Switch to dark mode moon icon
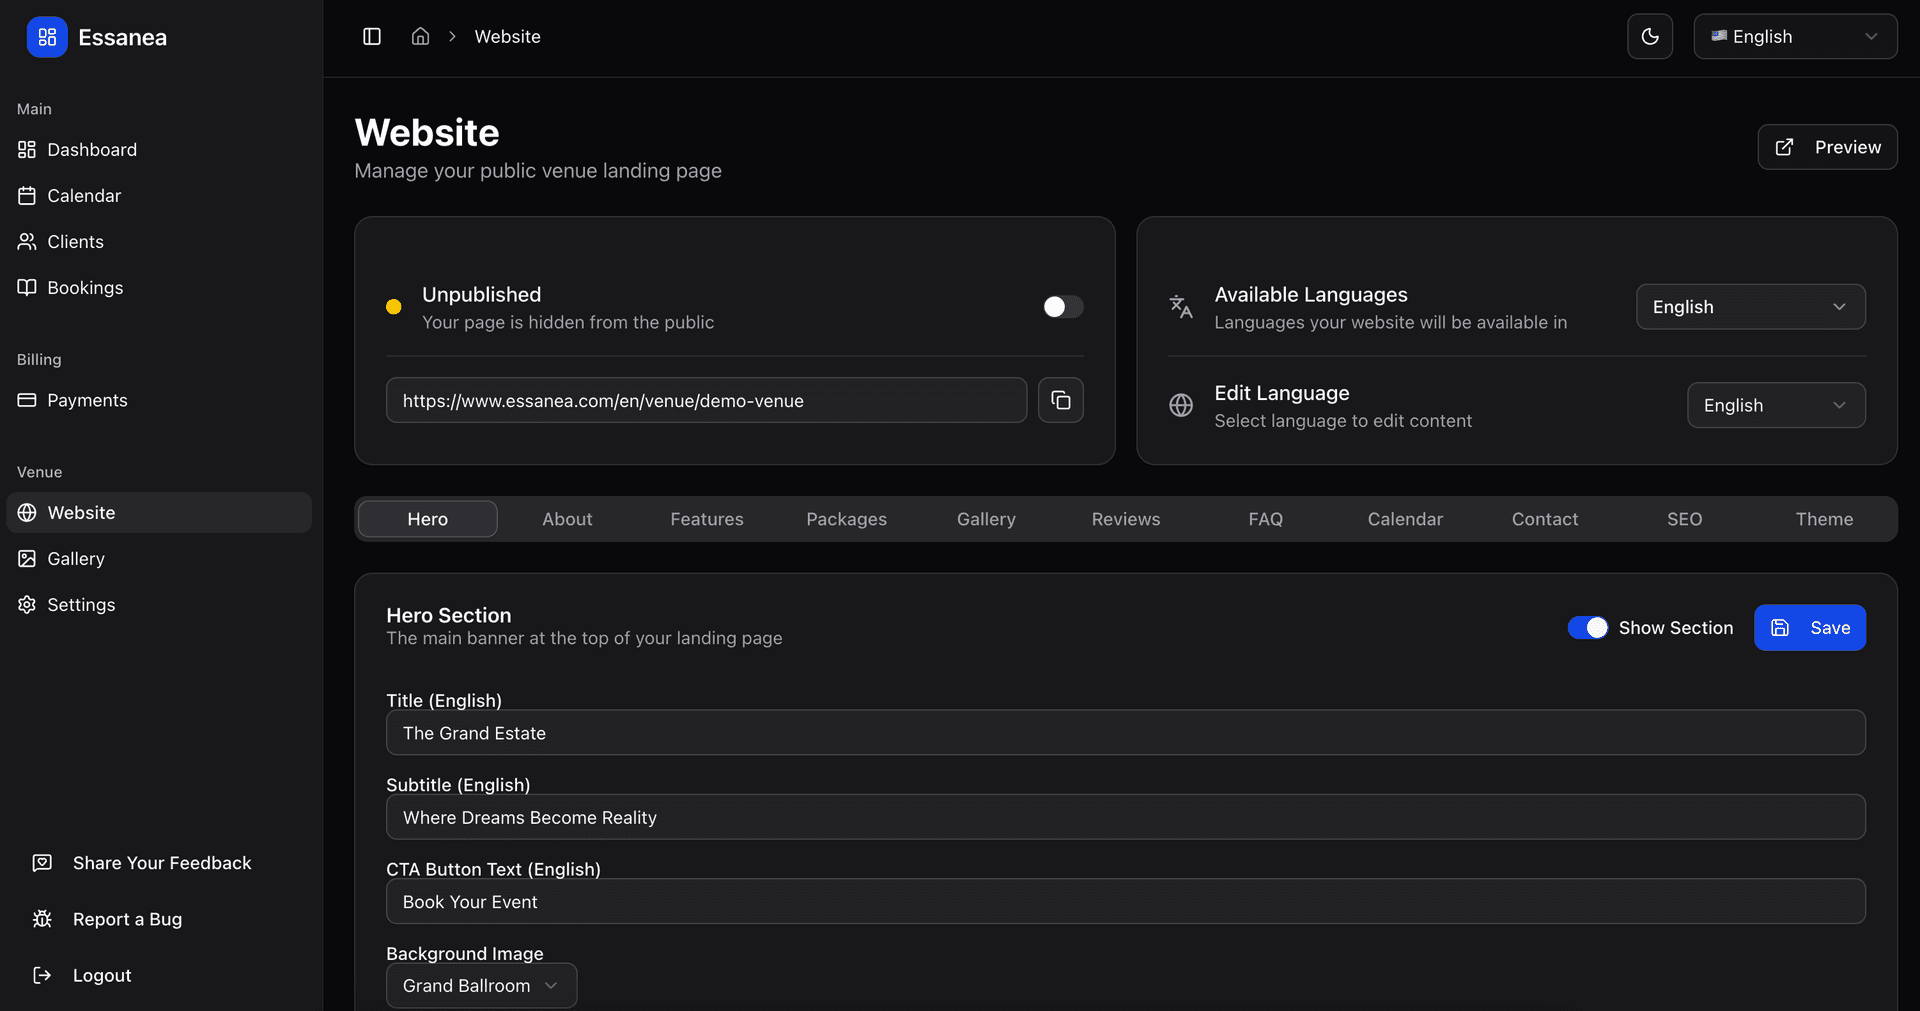This screenshot has height=1011, width=1920. [1649, 37]
